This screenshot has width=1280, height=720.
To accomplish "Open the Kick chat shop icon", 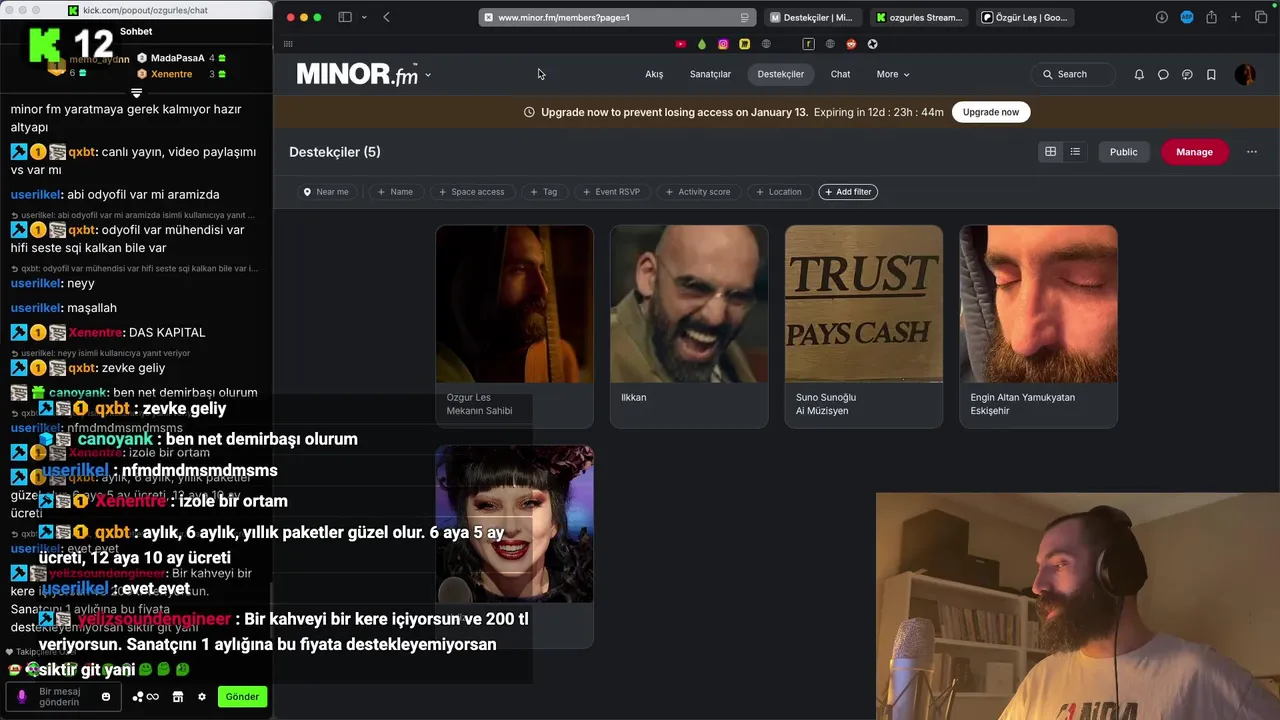I will [178, 697].
